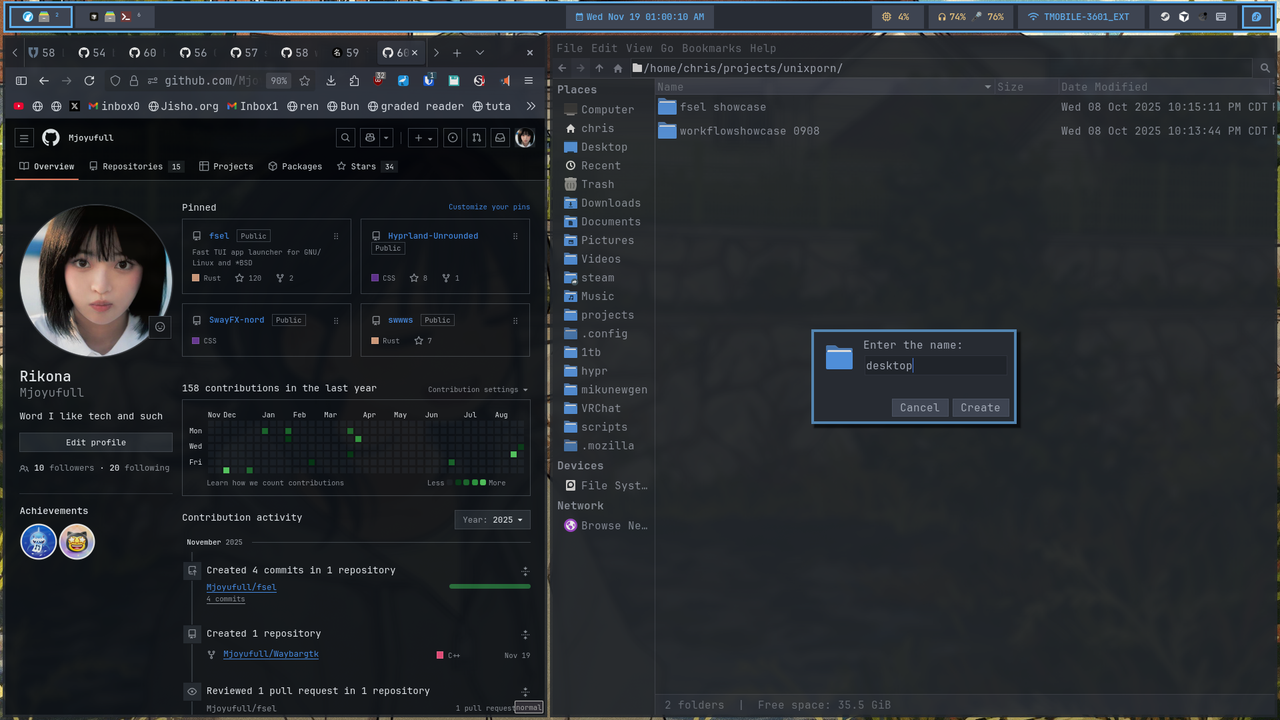
Task: Open the tracking protection shield panel
Action: [x=115, y=81]
